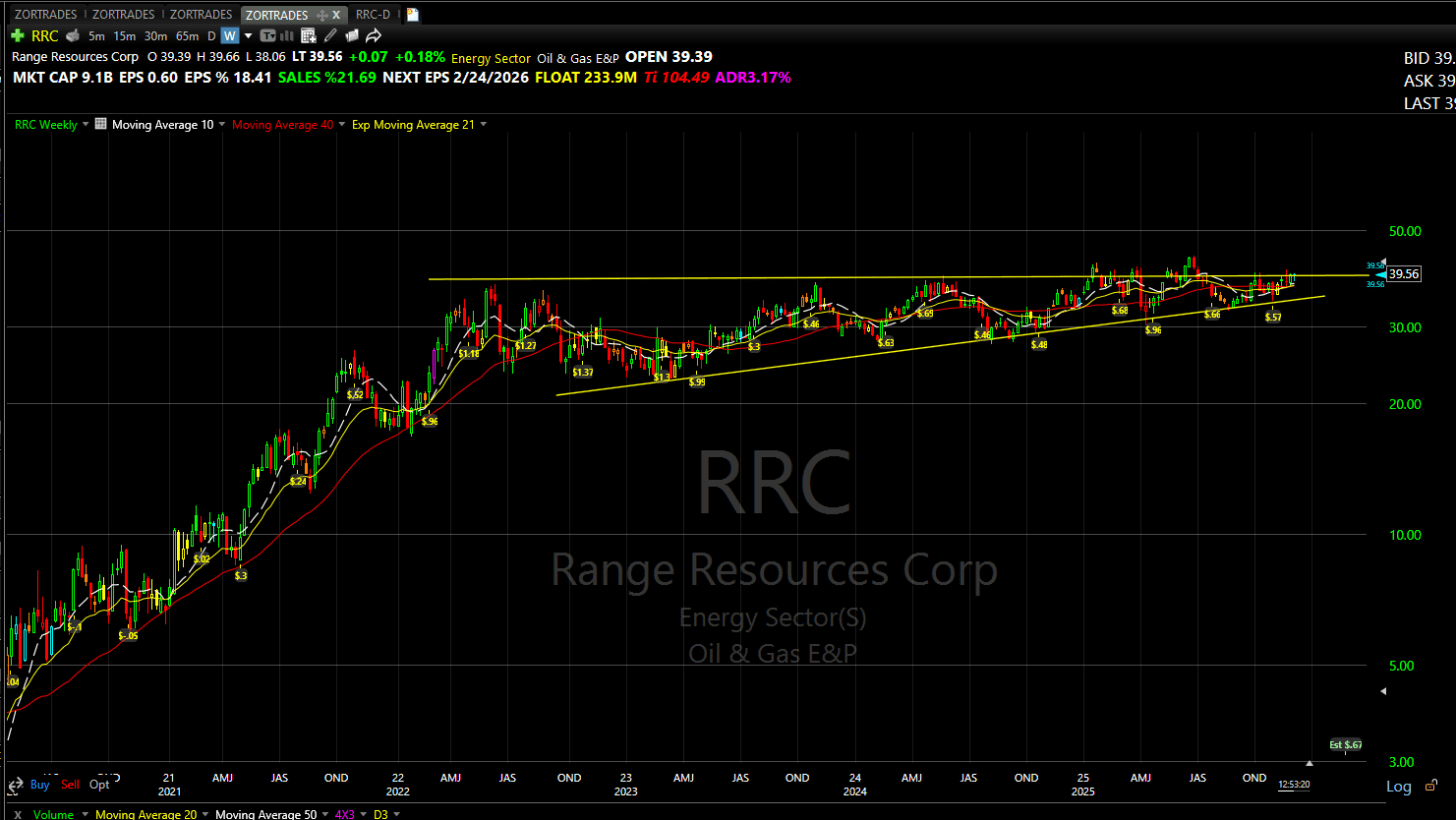Click the RRC ticker symbol field
This screenshot has height=820, width=1456.
(45, 36)
